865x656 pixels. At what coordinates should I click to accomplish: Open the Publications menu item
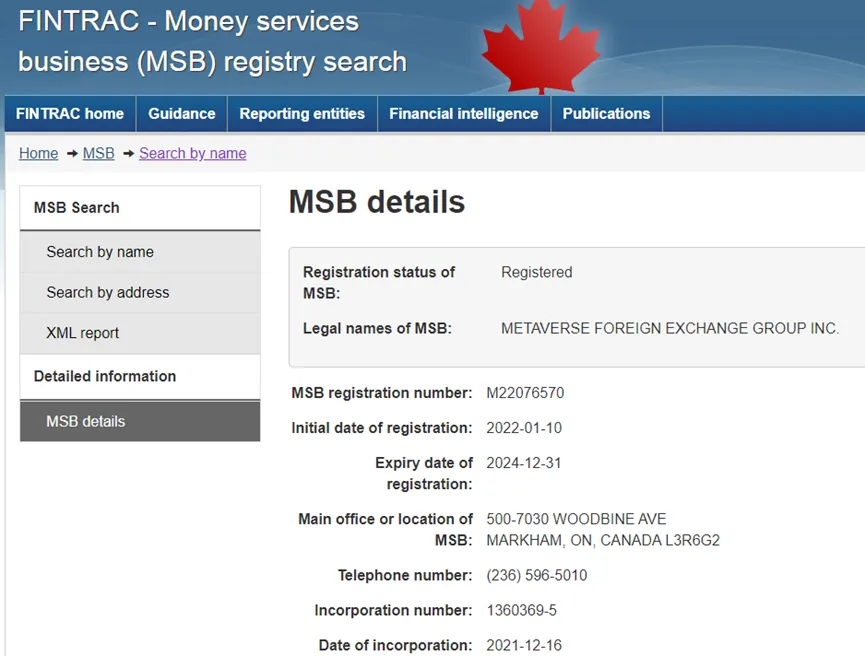(606, 114)
